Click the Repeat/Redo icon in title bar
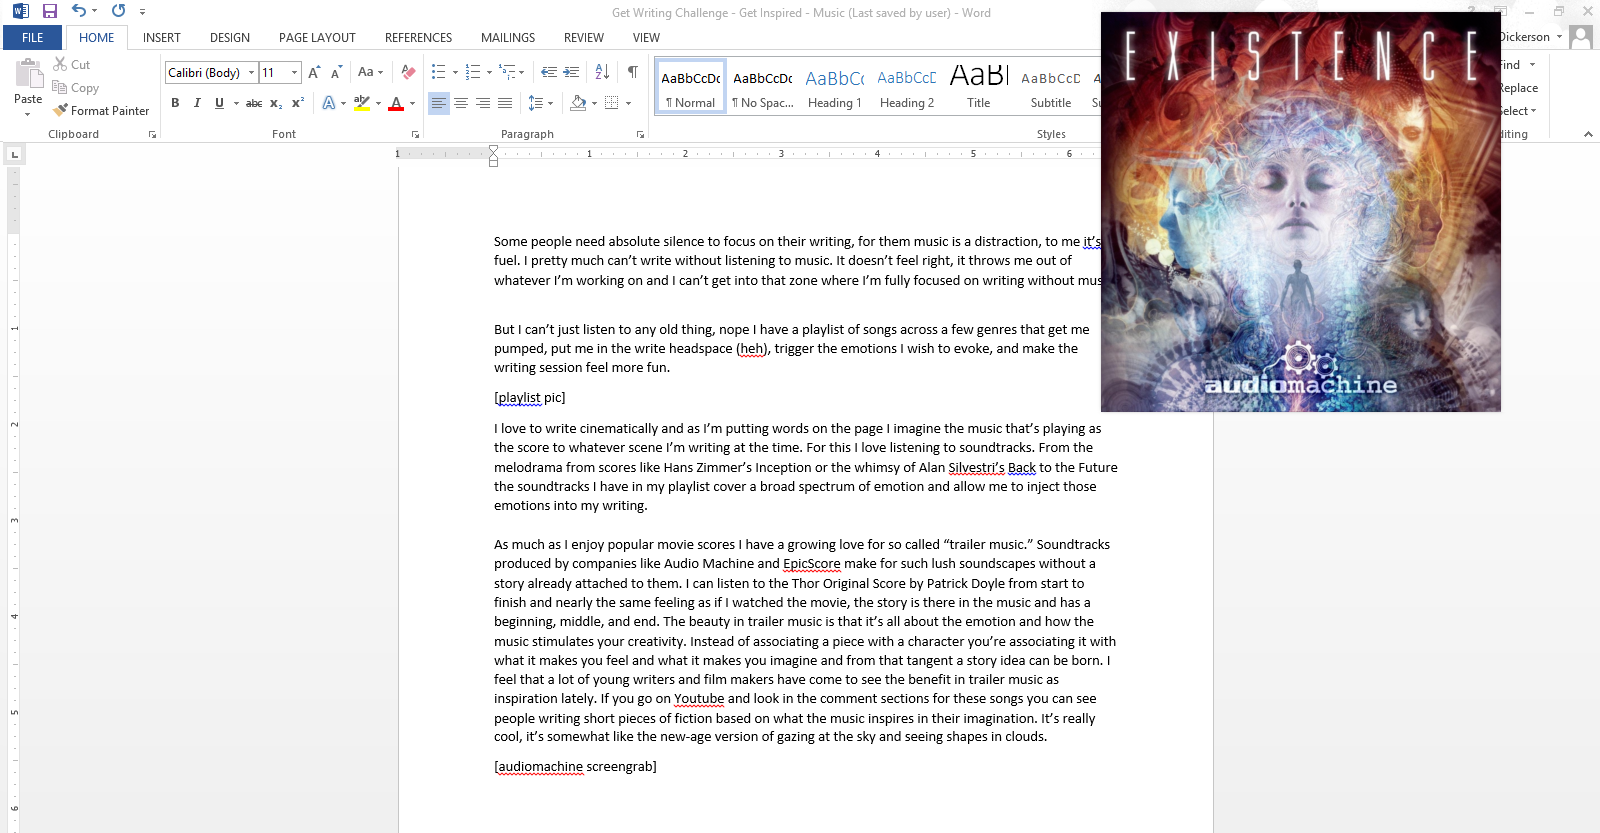Viewport: 1600px width, 833px height. 118,11
